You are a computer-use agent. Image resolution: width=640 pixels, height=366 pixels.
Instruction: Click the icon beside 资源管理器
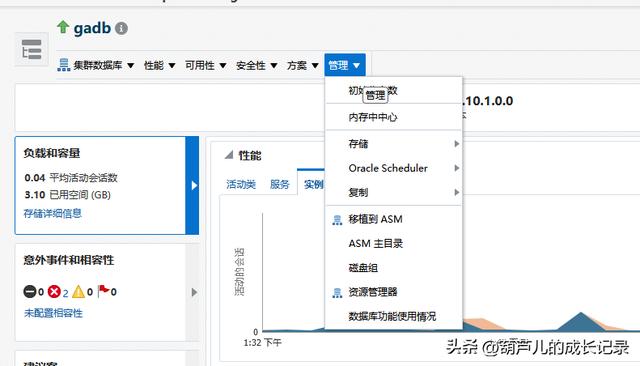[337, 293]
